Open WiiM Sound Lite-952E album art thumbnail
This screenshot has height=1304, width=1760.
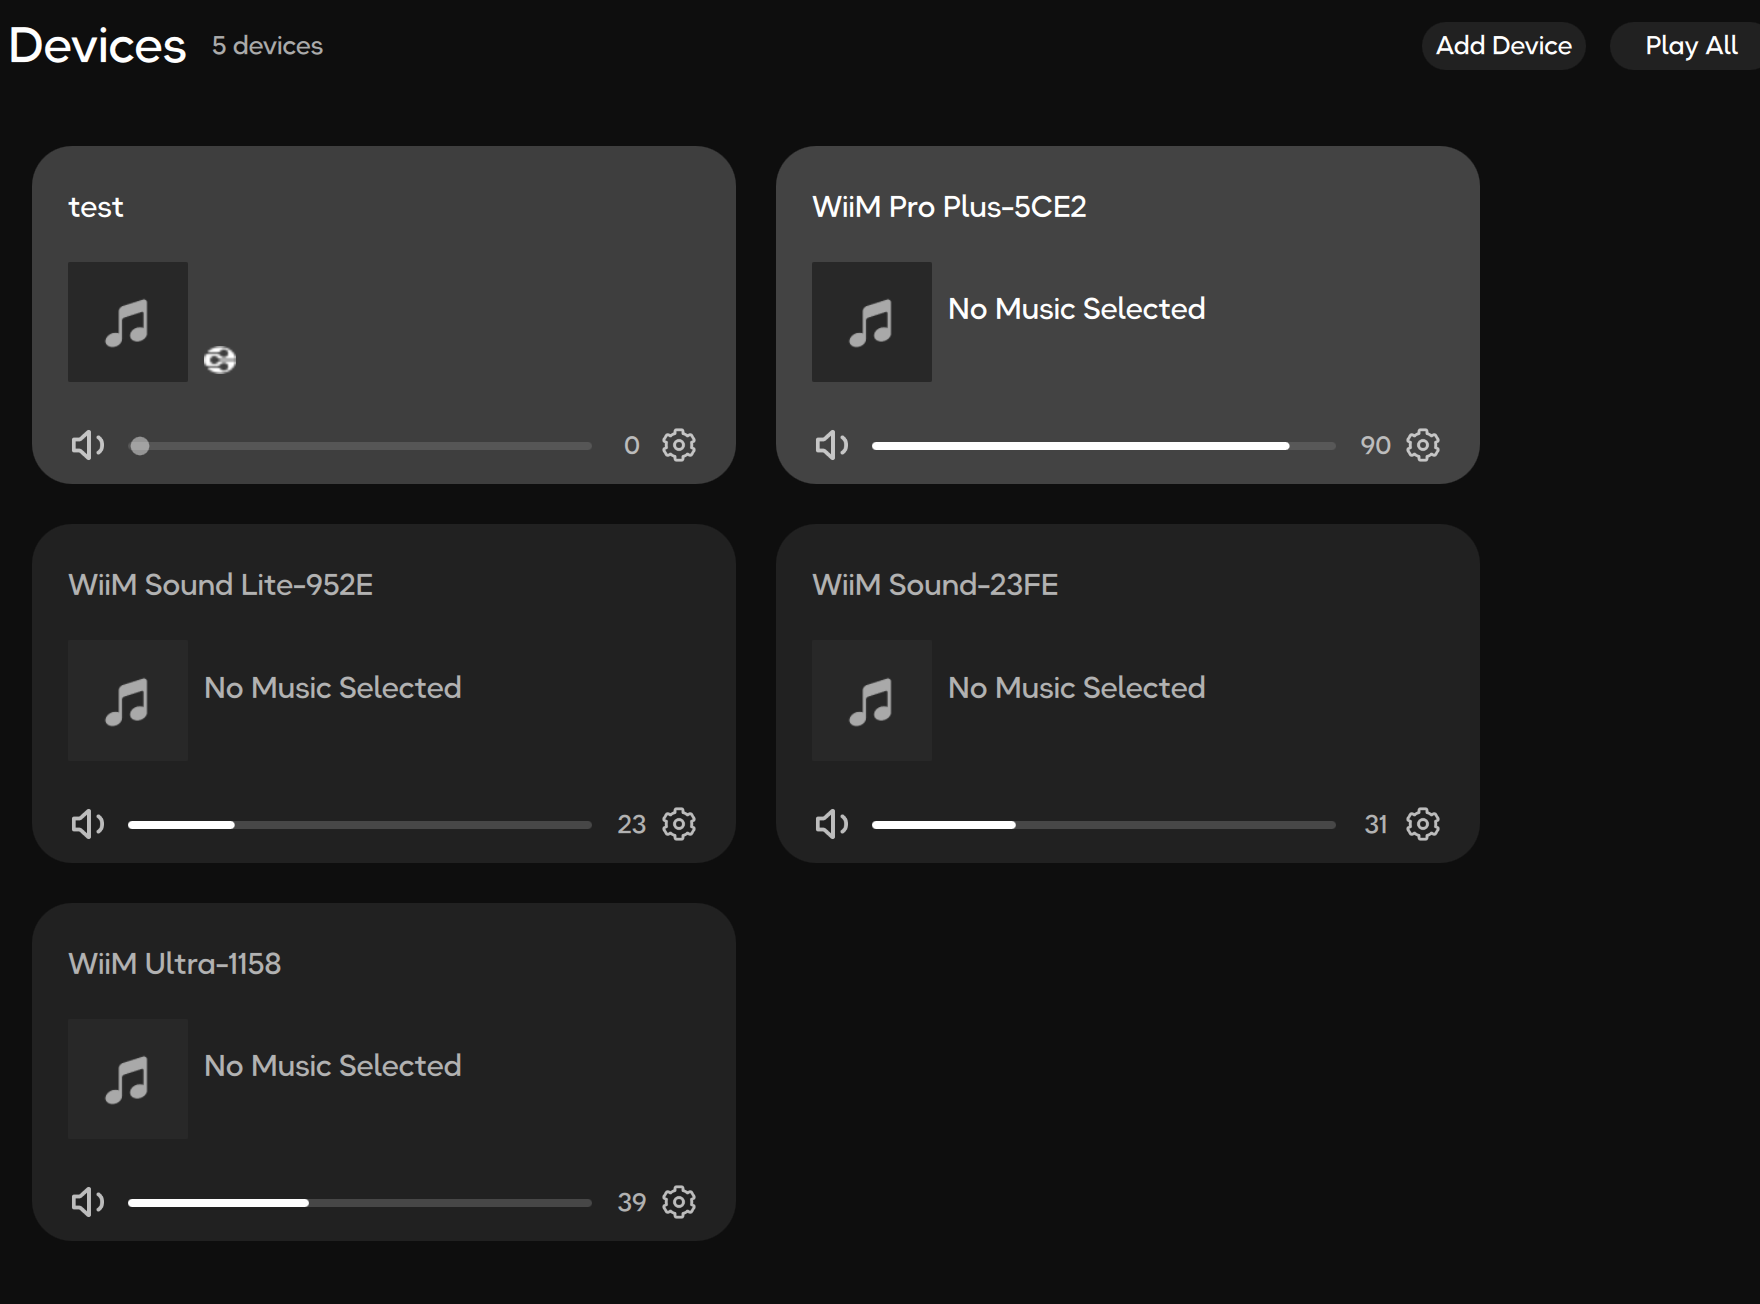pos(128,701)
